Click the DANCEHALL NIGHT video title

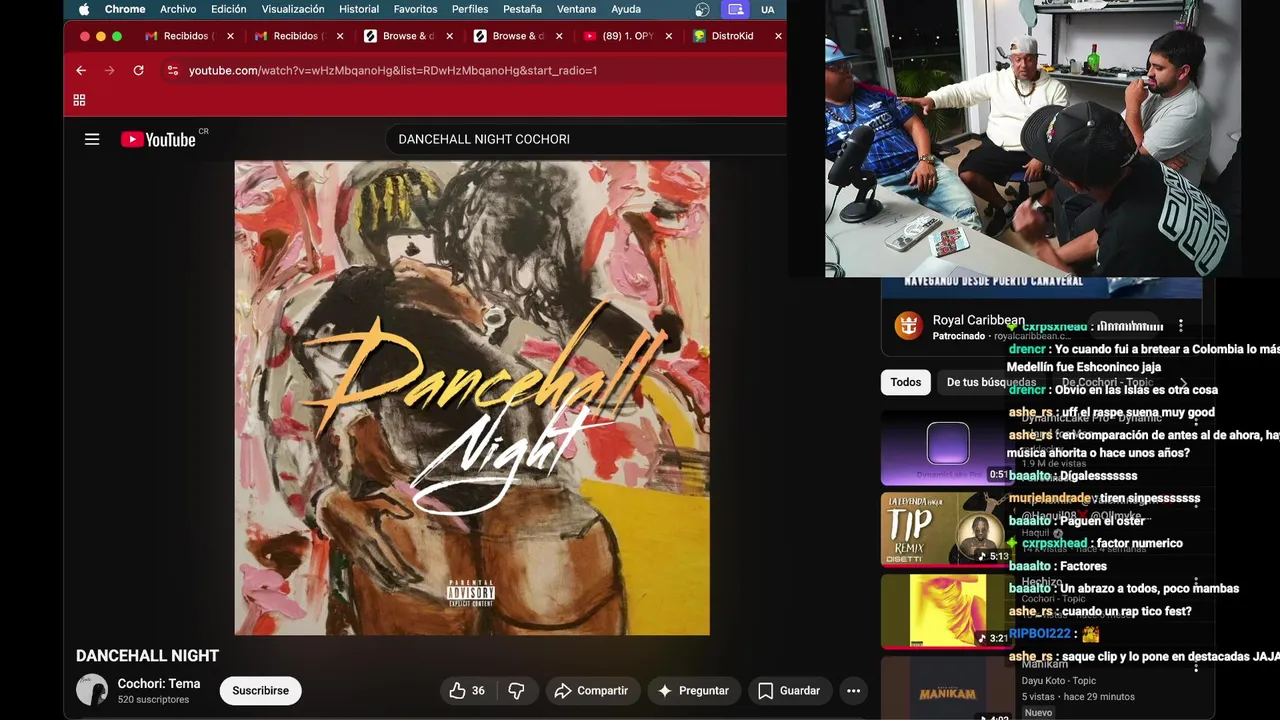click(x=147, y=655)
